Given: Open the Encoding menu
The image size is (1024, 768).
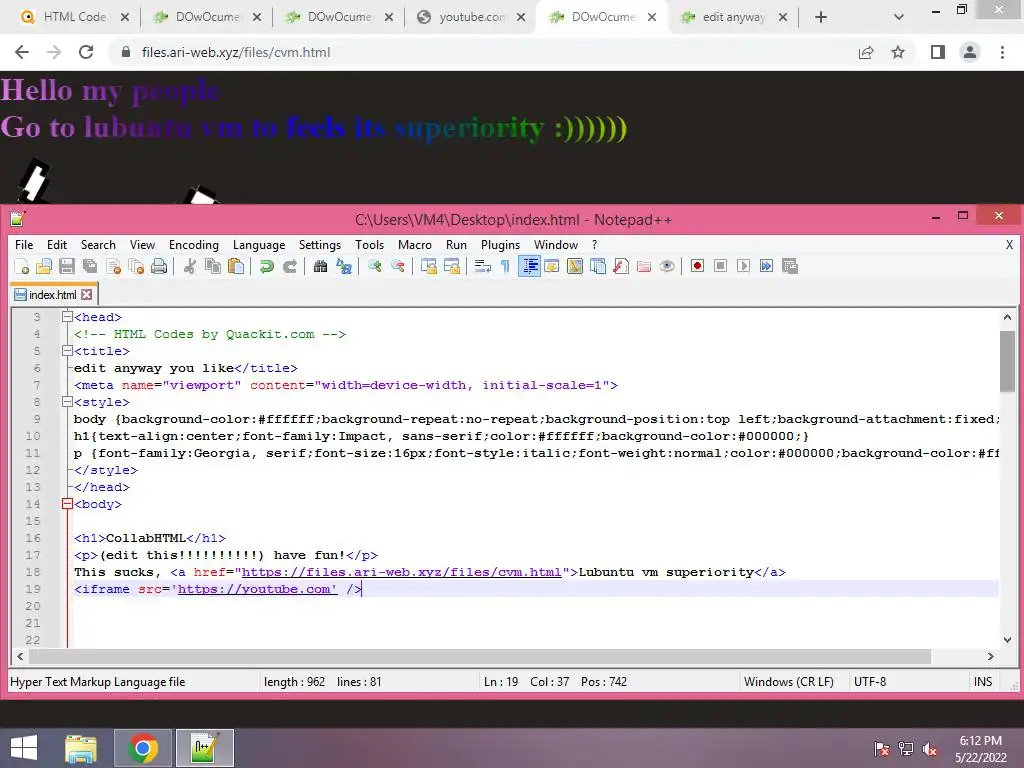Looking at the screenshot, I should tap(194, 245).
